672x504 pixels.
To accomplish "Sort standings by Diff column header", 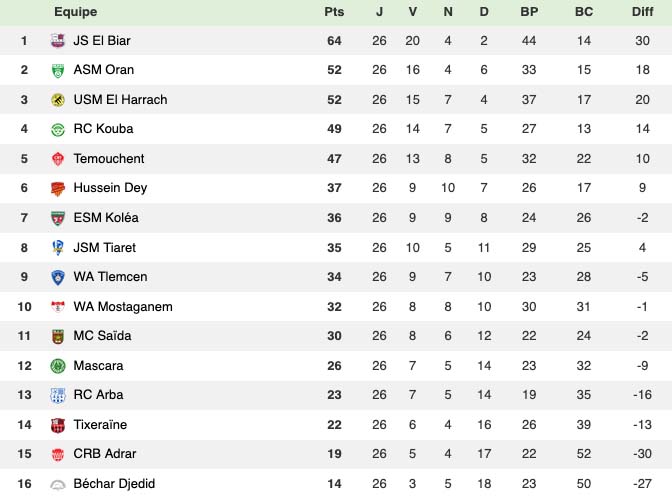I will (642, 12).
